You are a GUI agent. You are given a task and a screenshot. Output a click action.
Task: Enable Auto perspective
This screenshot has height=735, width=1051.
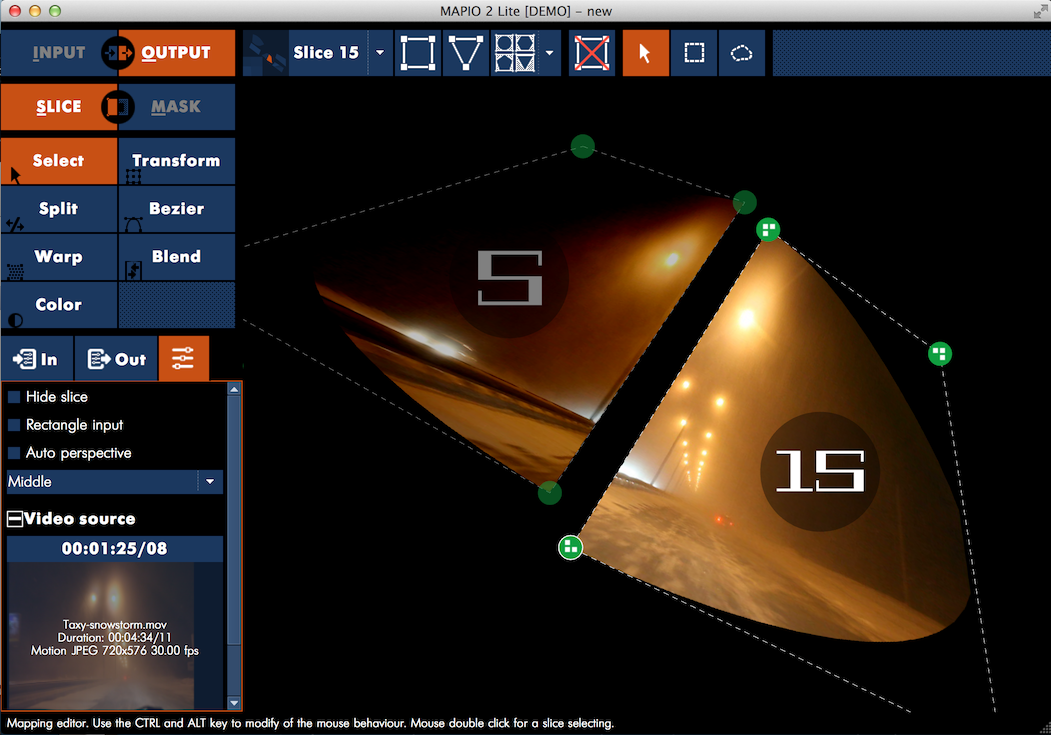pyautogui.click(x=12, y=453)
